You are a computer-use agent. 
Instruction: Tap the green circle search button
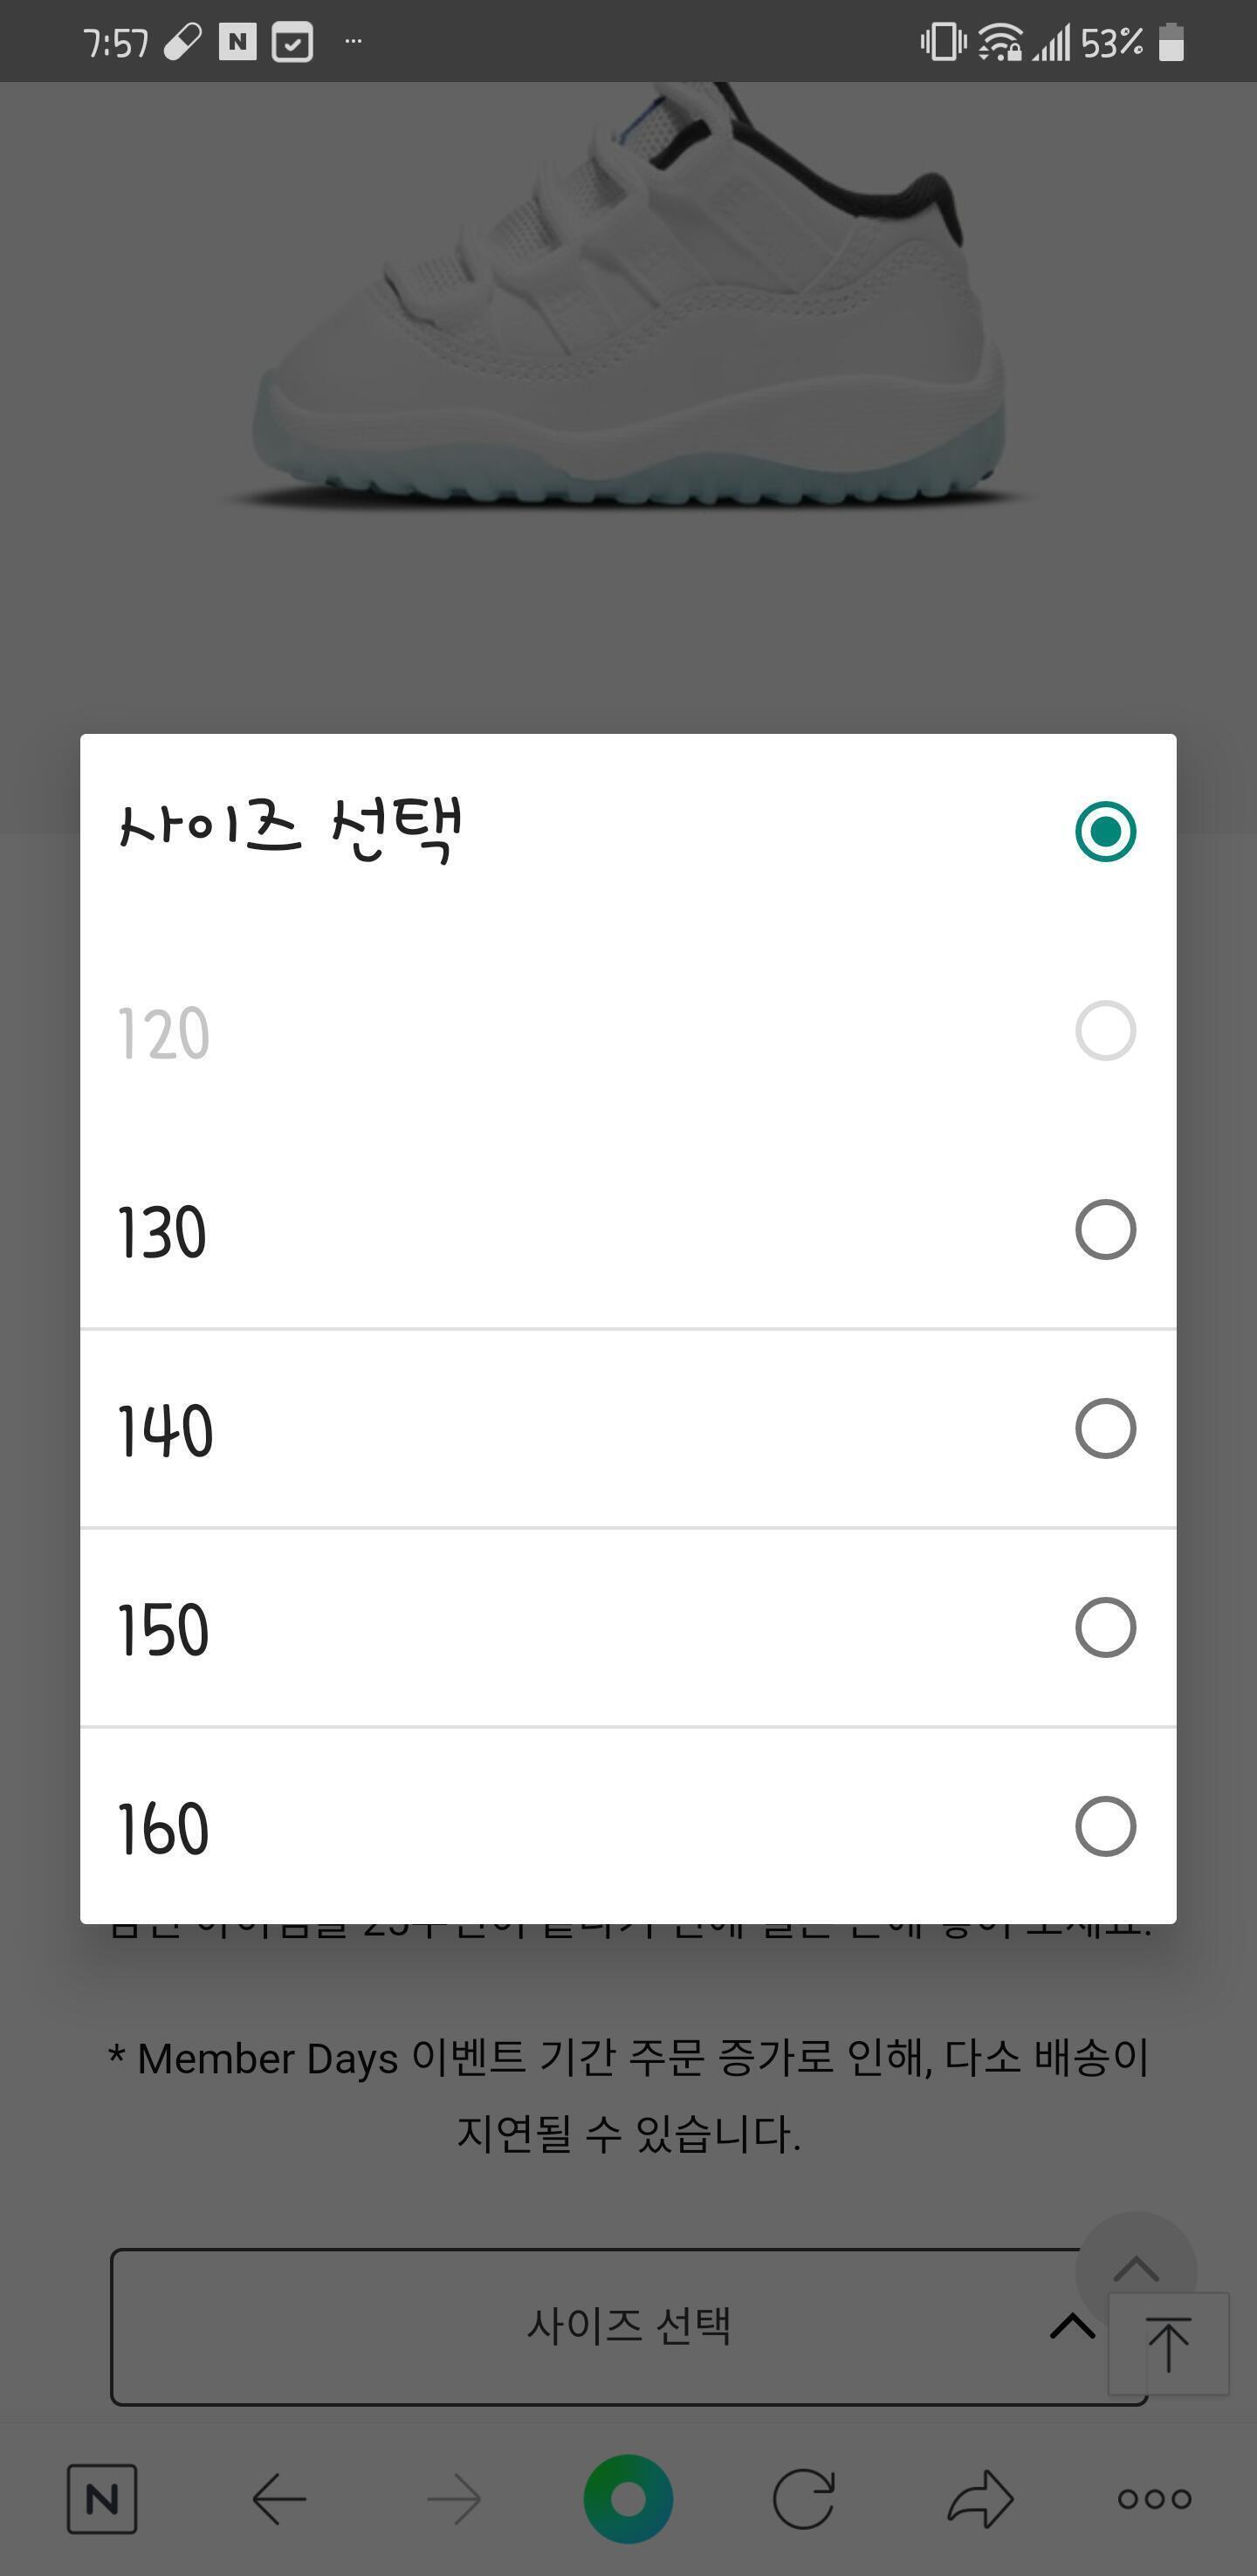[628, 2499]
